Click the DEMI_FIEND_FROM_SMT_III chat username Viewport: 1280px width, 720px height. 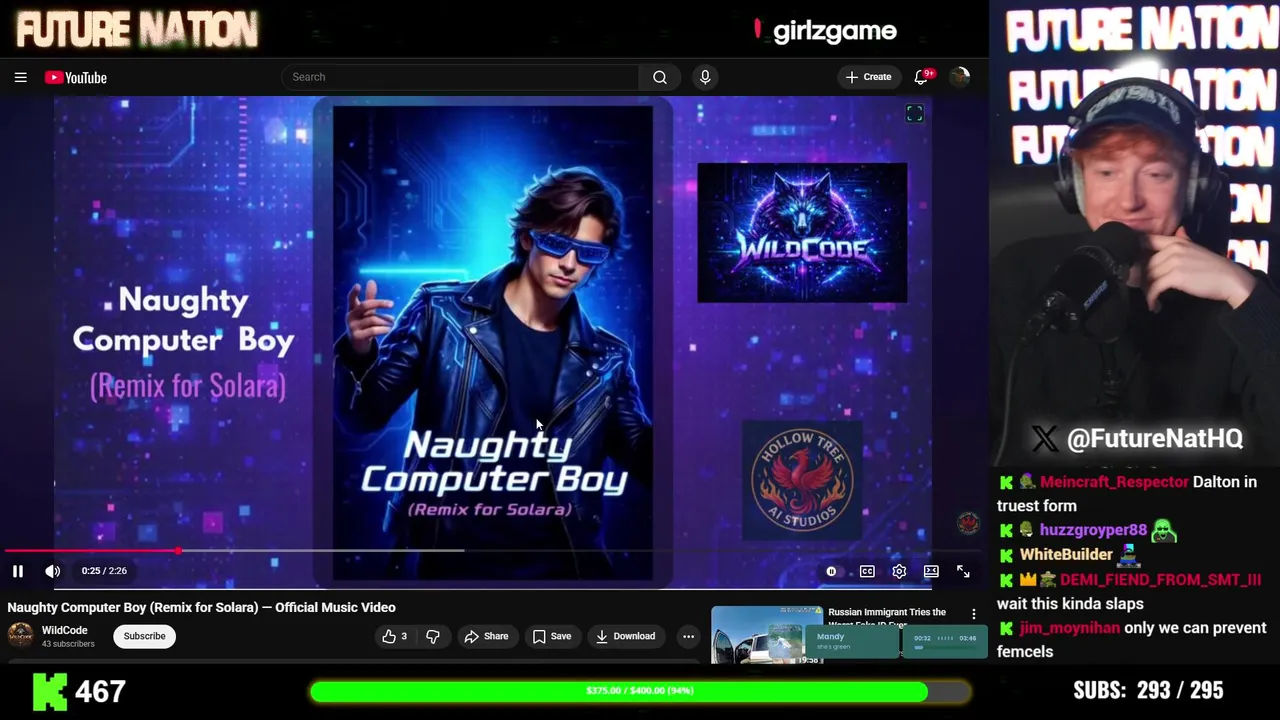point(1160,579)
